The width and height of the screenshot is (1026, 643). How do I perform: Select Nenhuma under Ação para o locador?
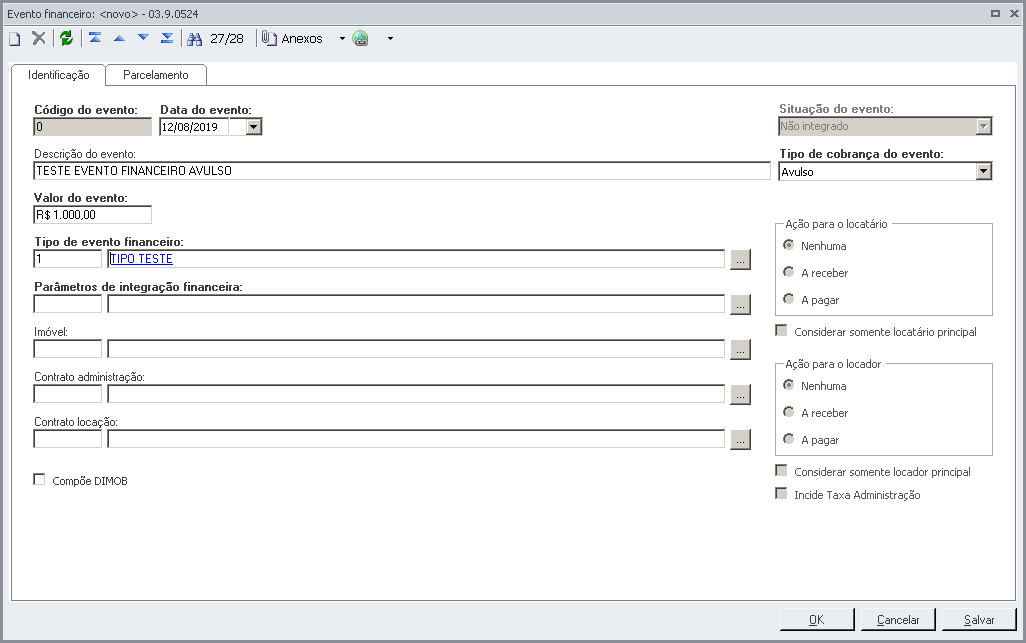click(x=788, y=385)
